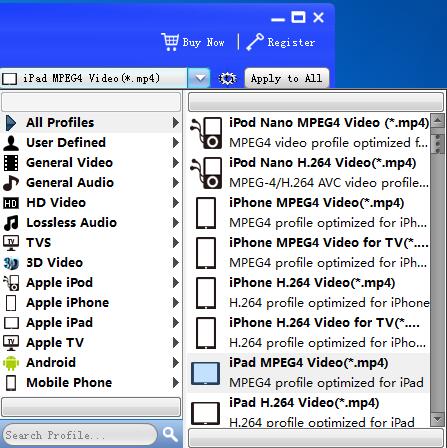Click the iPhone MPEG4 Video(*.mp4) device icon
This screenshot has height=448, width=447.
pyautogui.click(x=206, y=213)
